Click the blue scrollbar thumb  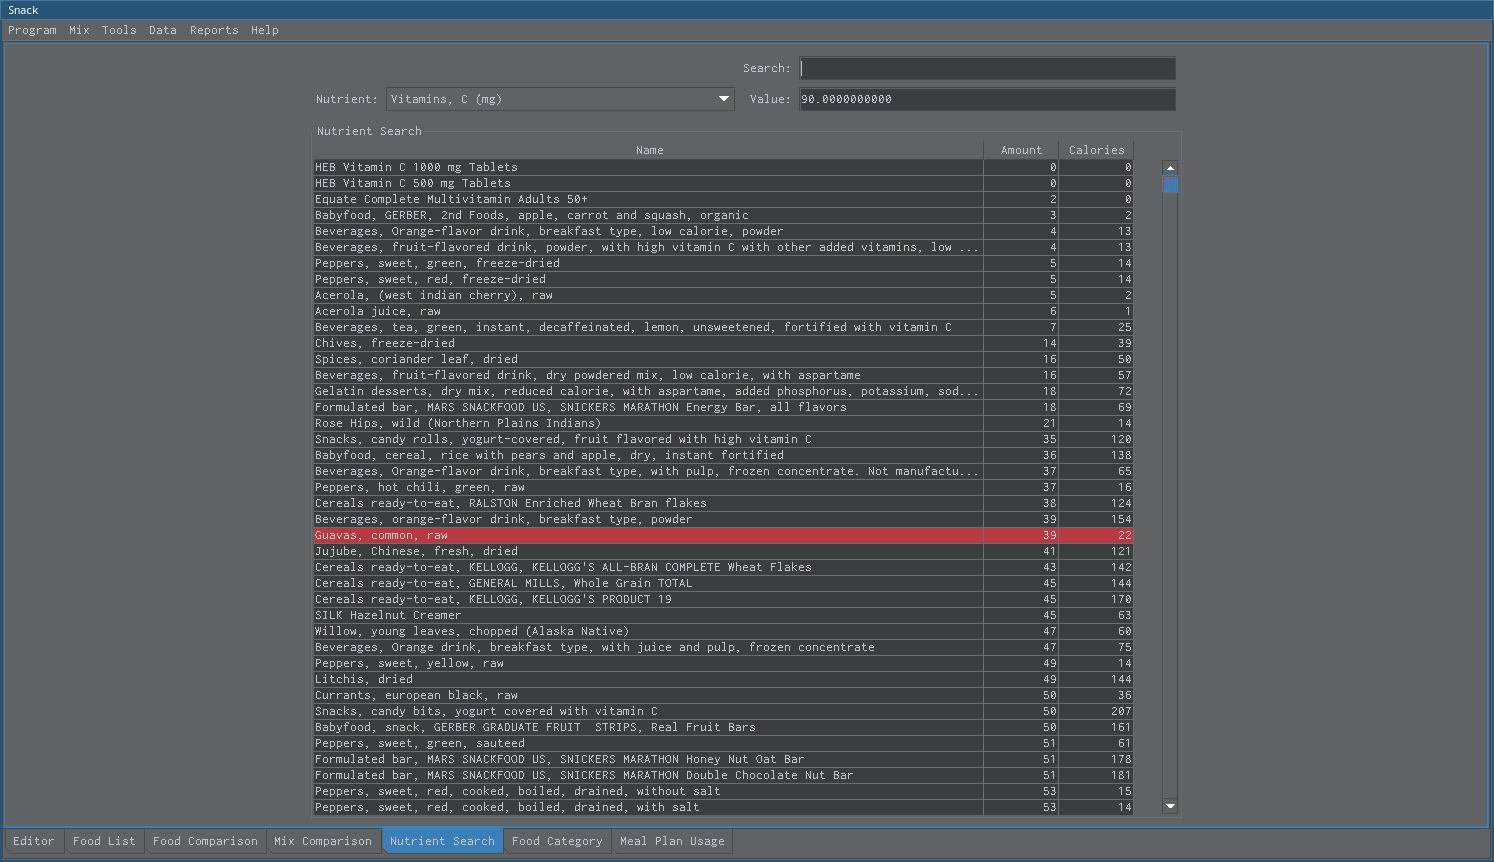(1170, 184)
